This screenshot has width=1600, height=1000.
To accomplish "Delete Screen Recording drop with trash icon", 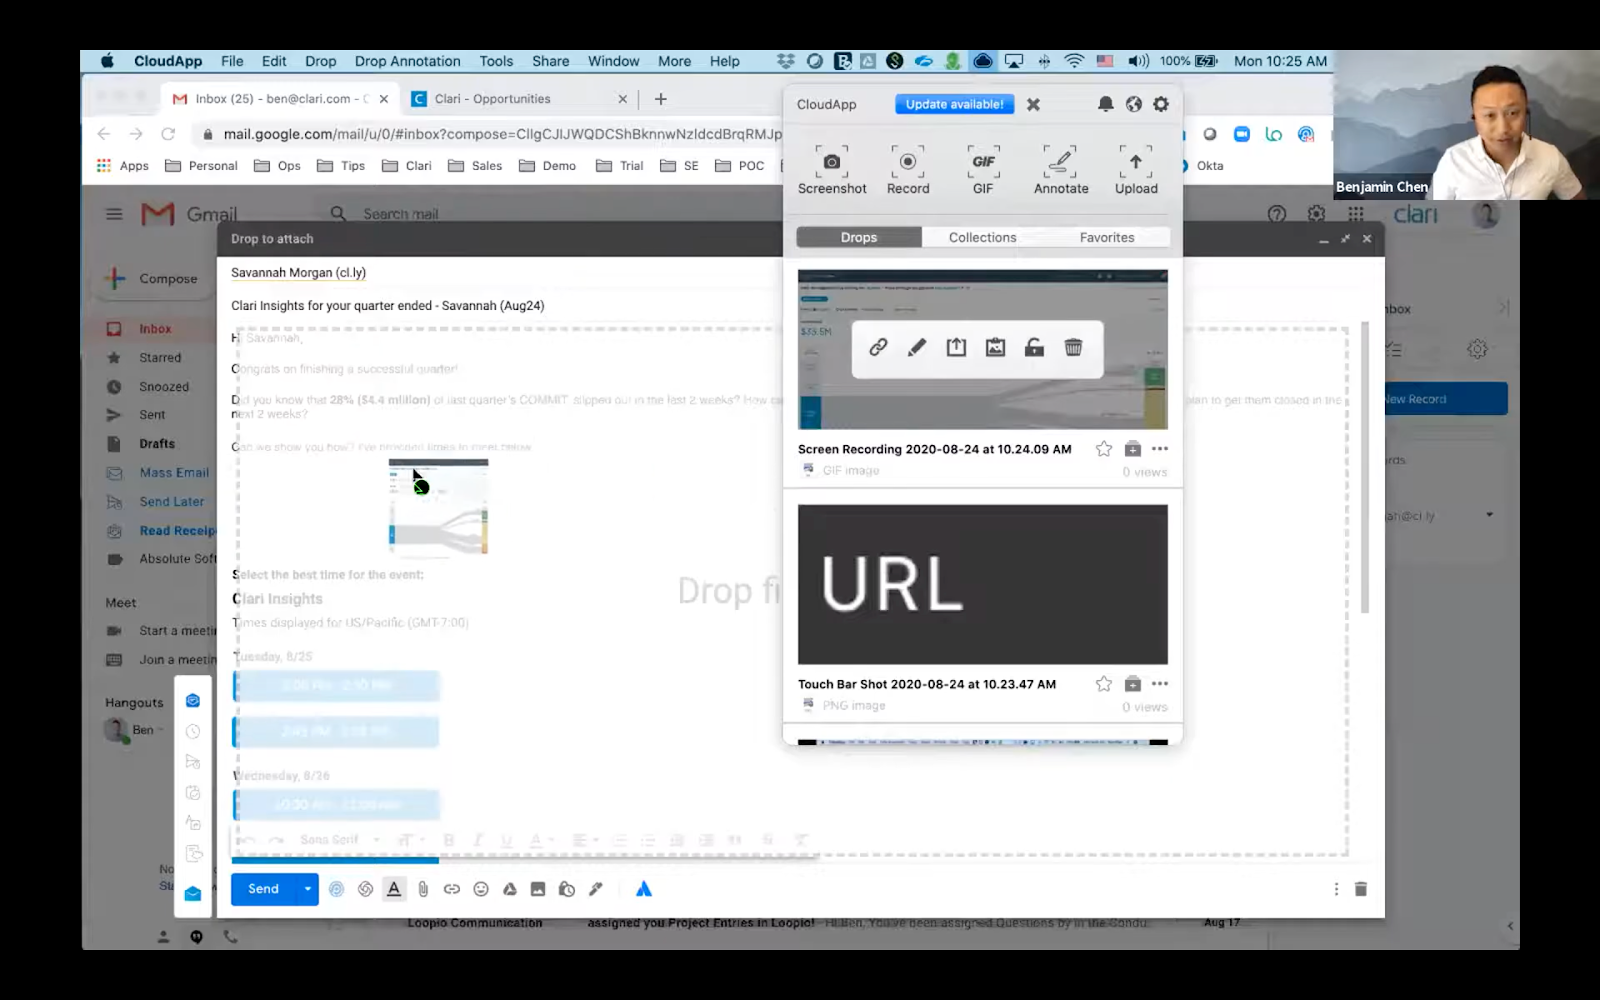I will 1073,347.
